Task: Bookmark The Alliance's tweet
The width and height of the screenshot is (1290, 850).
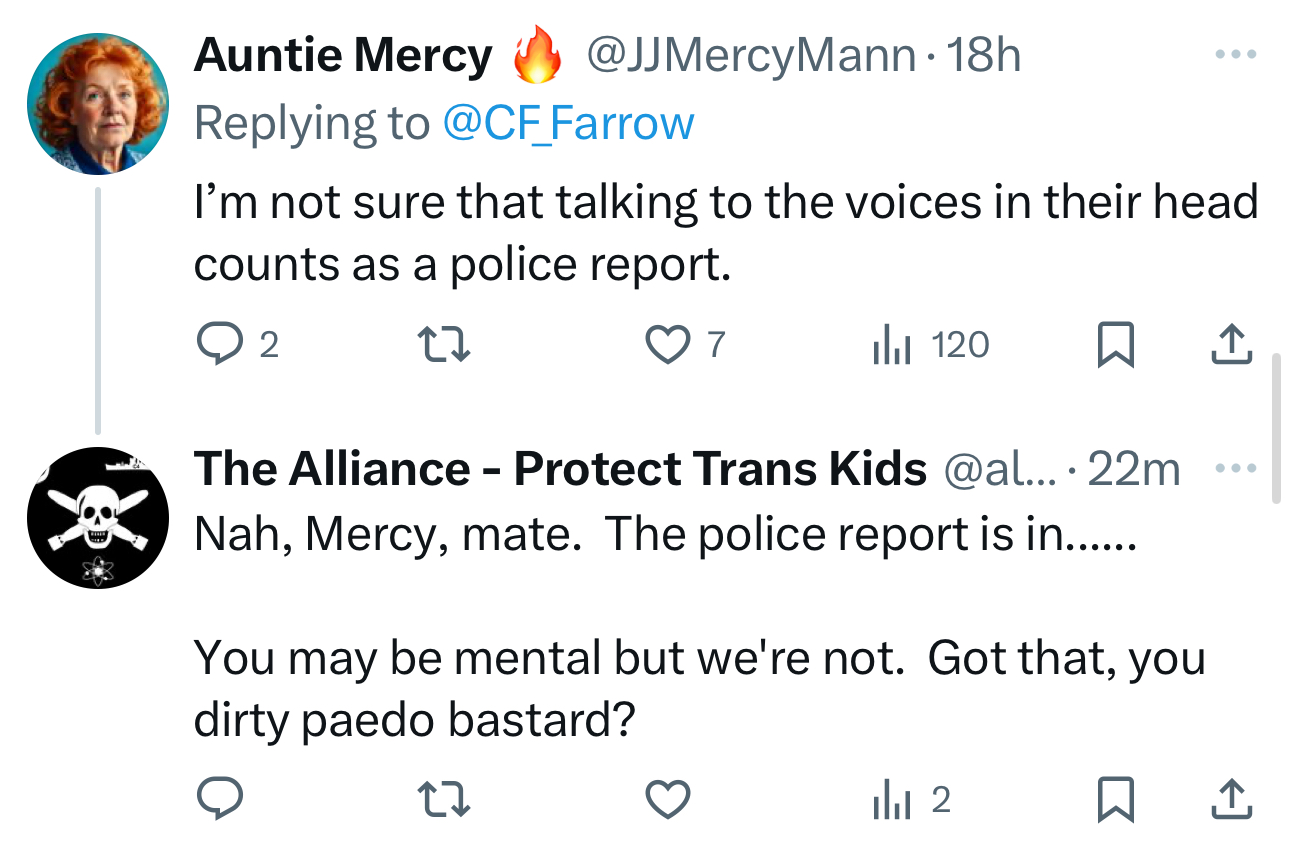Action: [1115, 799]
